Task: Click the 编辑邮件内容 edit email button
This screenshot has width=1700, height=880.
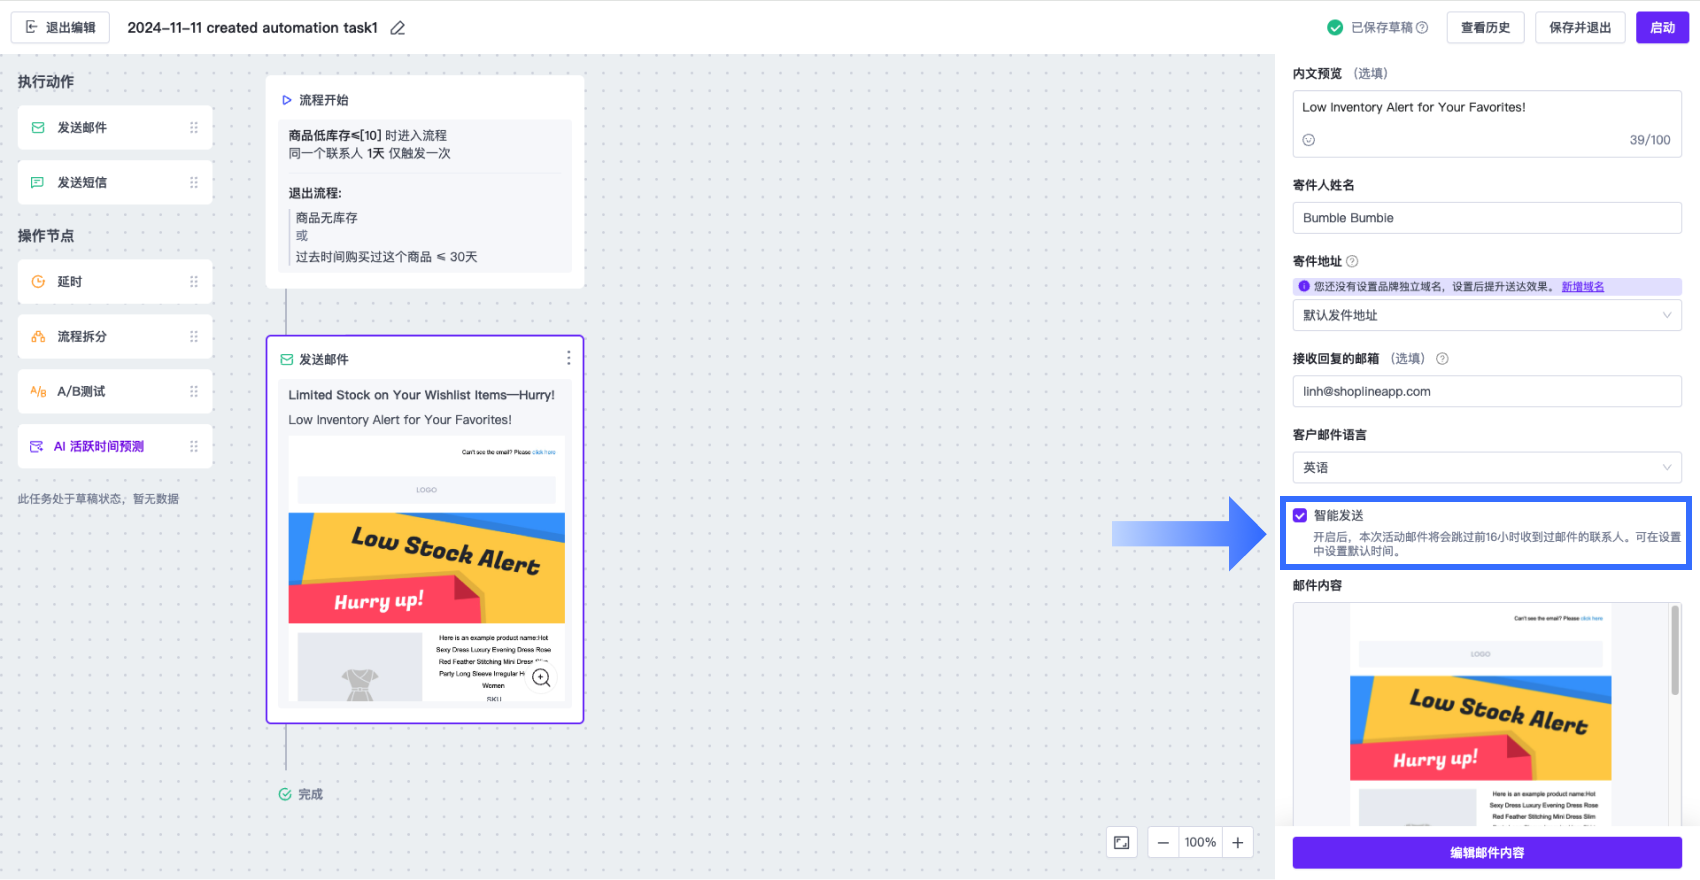Action: [x=1486, y=853]
